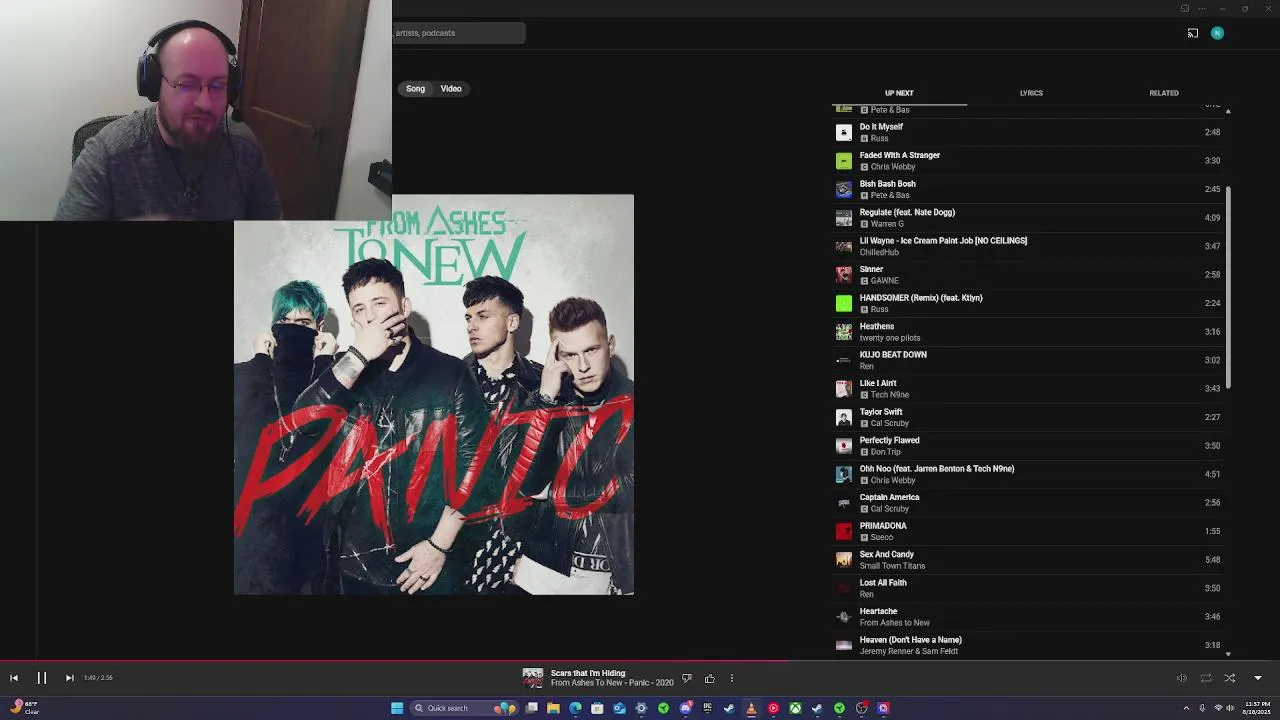Image resolution: width=1280 pixels, height=720 pixels.
Task: Open the volume control icon
Action: [1181, 678]
